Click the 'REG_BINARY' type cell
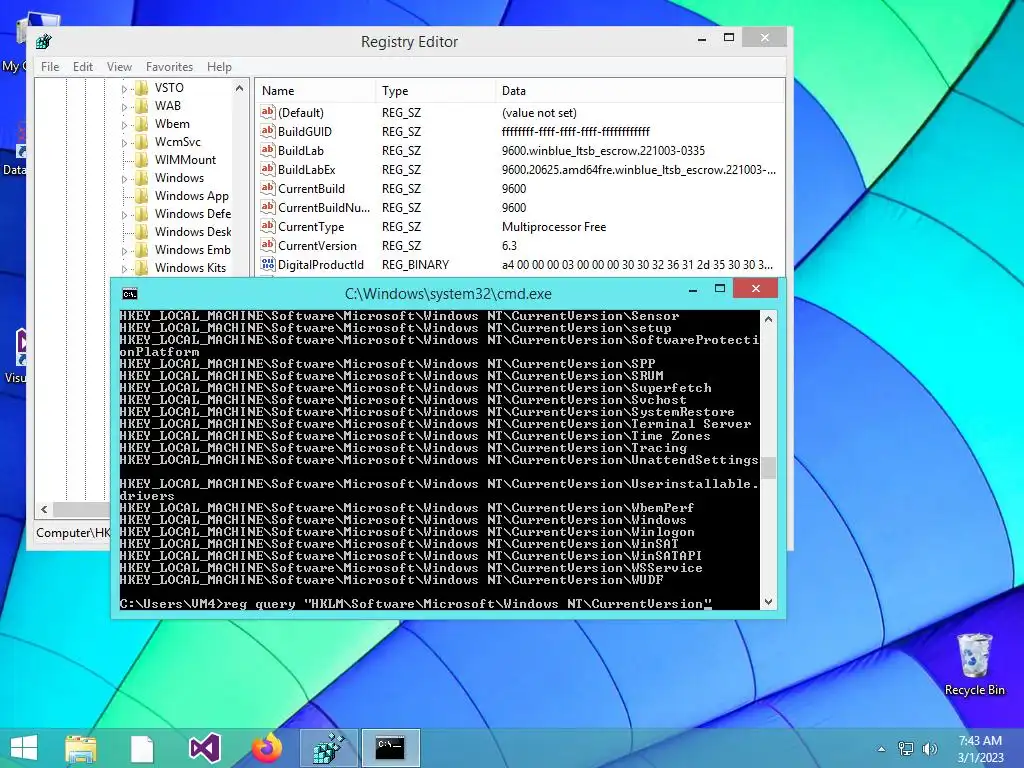1024x768 pixels. click(415, 264)
